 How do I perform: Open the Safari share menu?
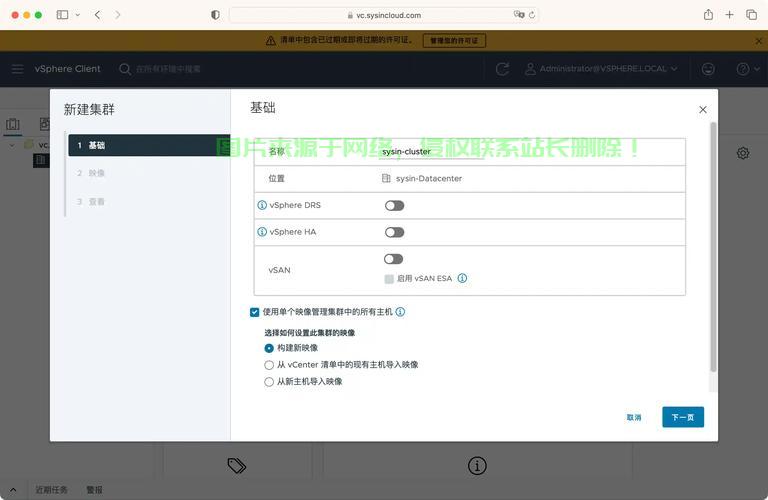pyautogui.click(x=708, y=15)
